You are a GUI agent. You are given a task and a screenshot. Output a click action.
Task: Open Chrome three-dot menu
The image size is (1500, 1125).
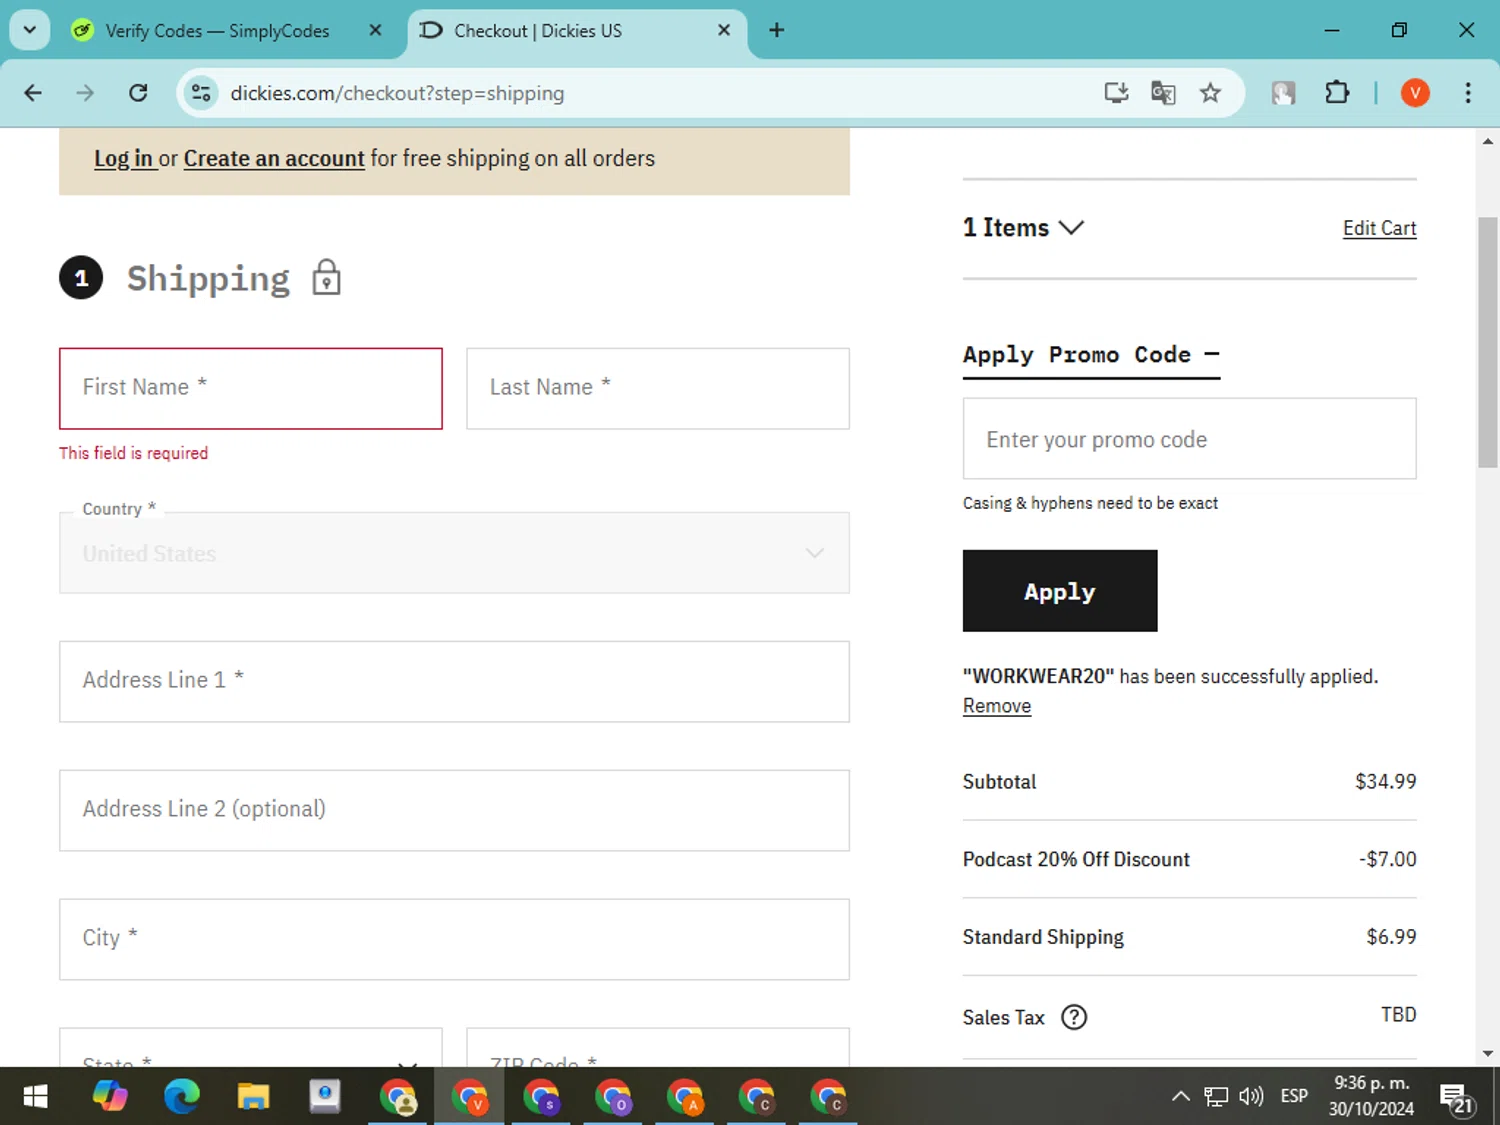coord(1468,93)
